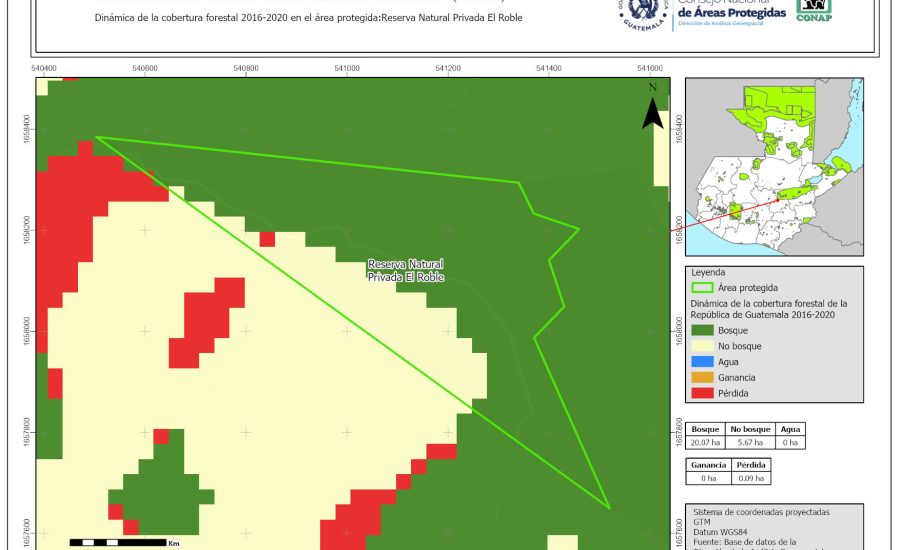Image resolution: width=900 pixels, height=550 pixels.
Task: Click the CONAP logo
Action: pyautogui.click(x=813, y=10)
